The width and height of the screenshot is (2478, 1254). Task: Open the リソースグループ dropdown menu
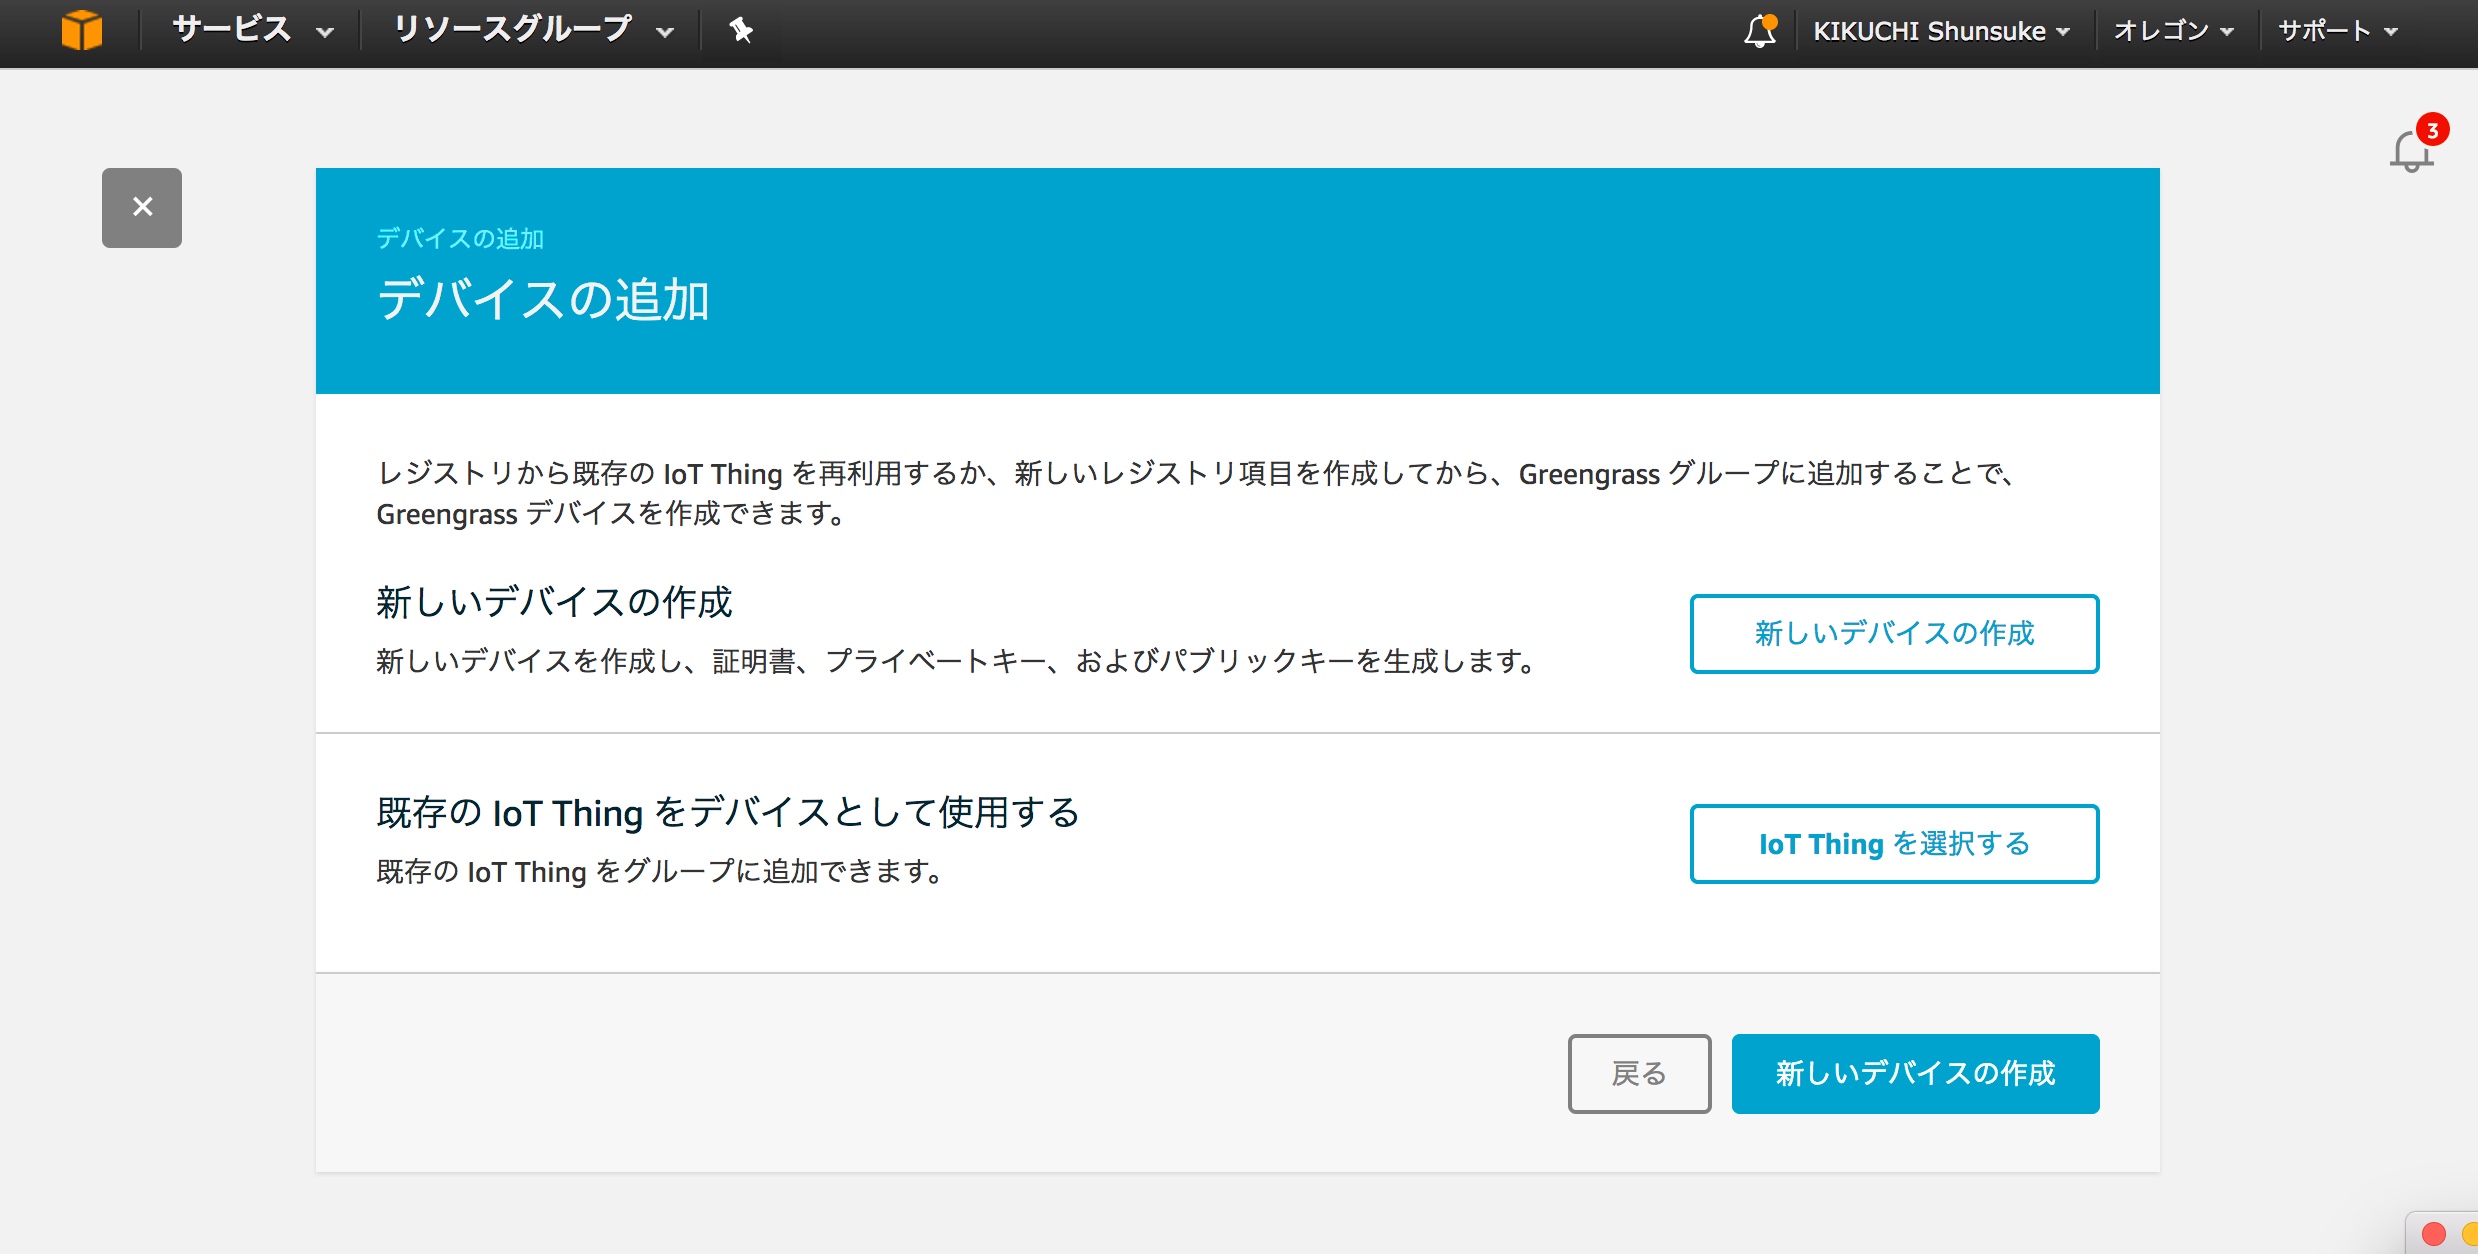(x=533, y=30)
